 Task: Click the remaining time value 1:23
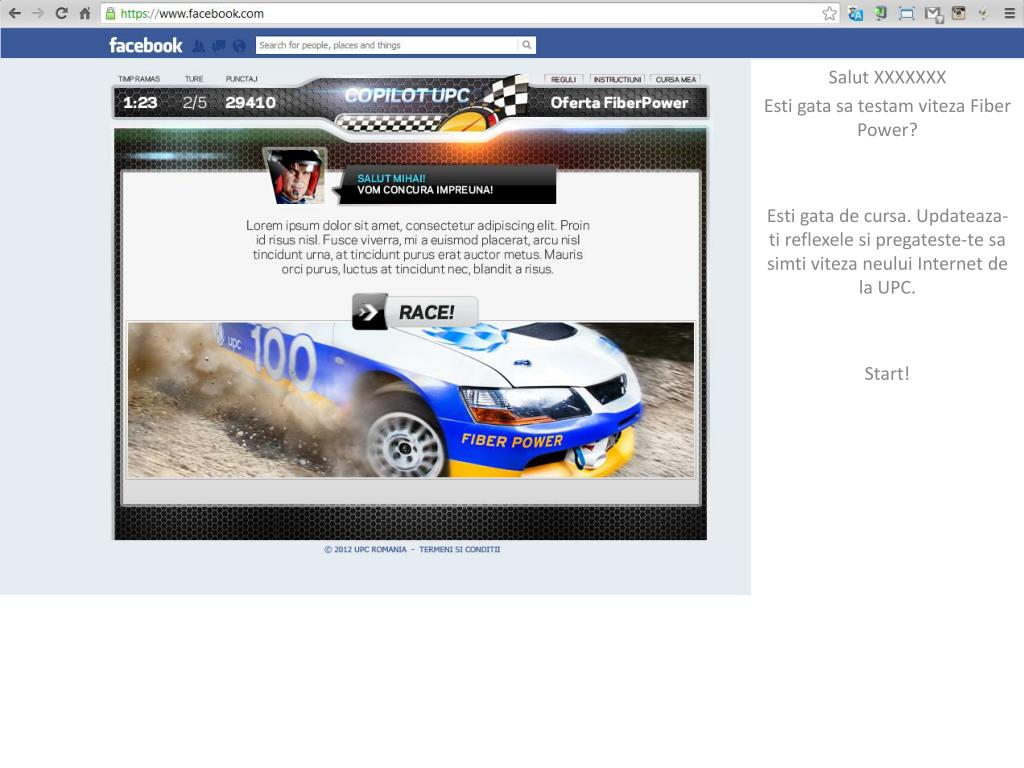140,103
